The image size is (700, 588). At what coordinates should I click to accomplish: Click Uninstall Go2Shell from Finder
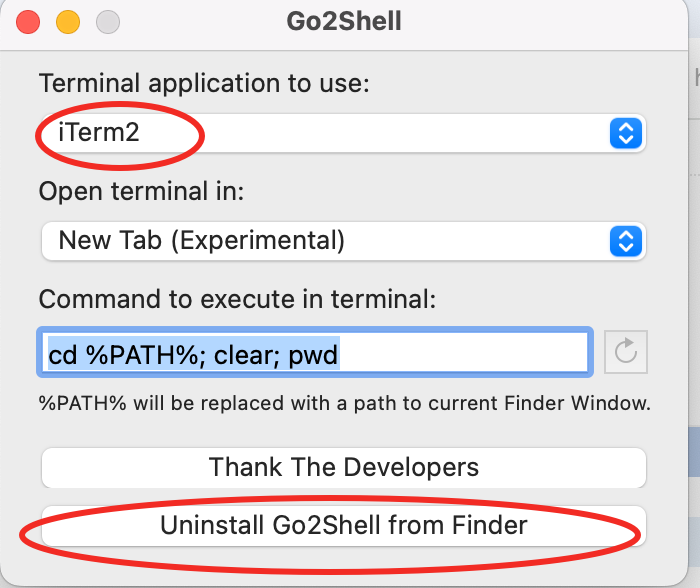[x=343, y=525]
